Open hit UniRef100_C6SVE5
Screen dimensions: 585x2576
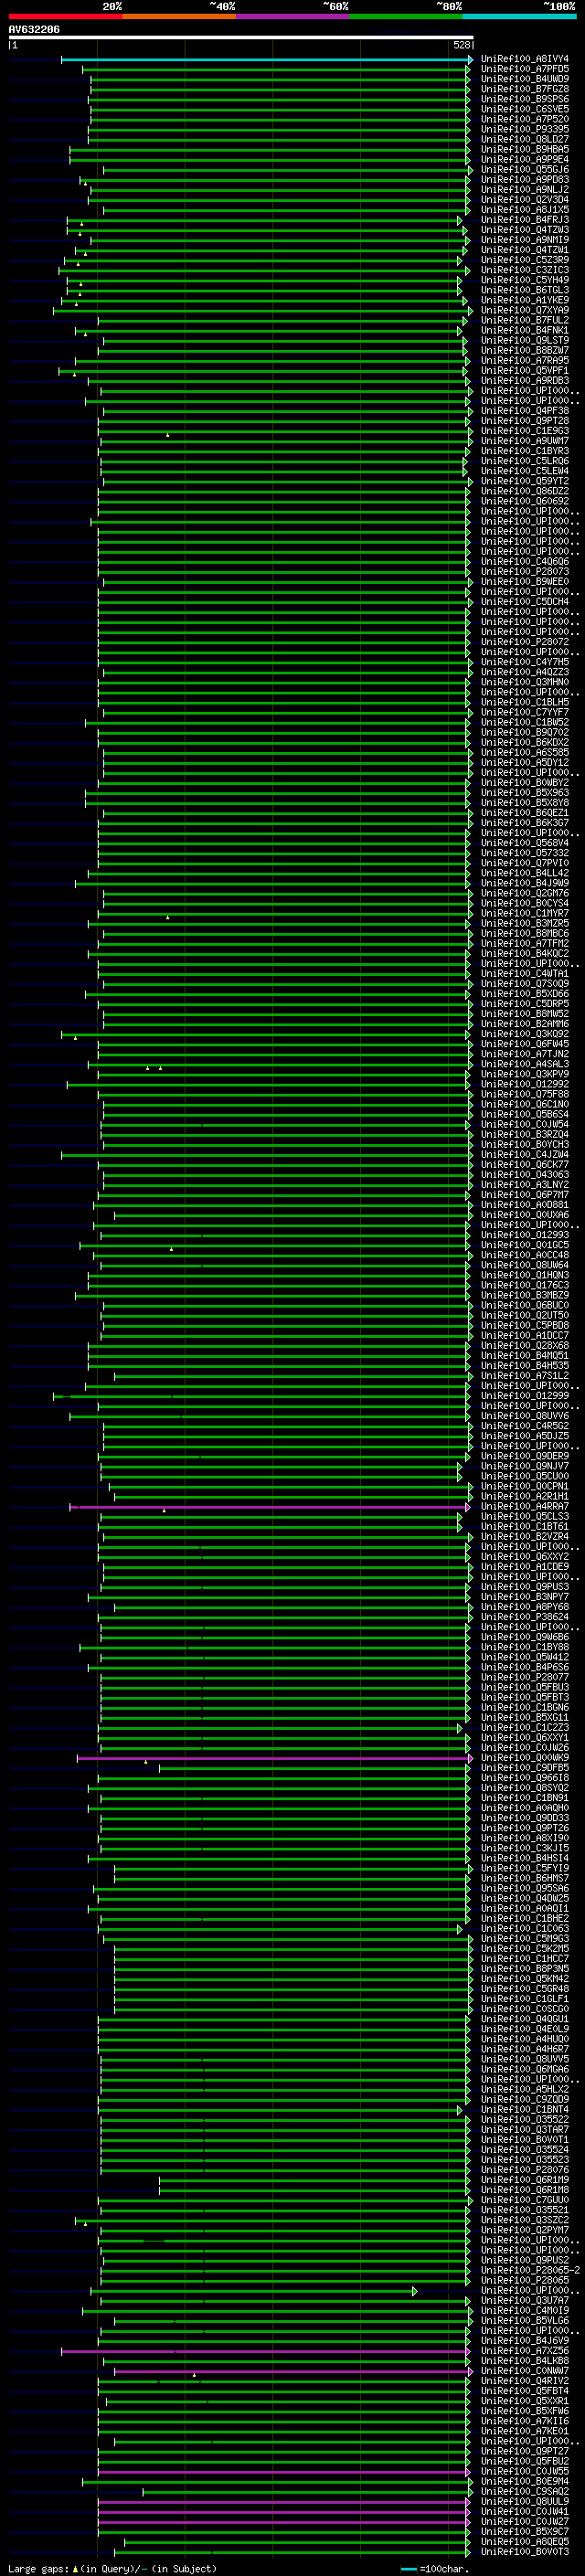click(525, 109)
